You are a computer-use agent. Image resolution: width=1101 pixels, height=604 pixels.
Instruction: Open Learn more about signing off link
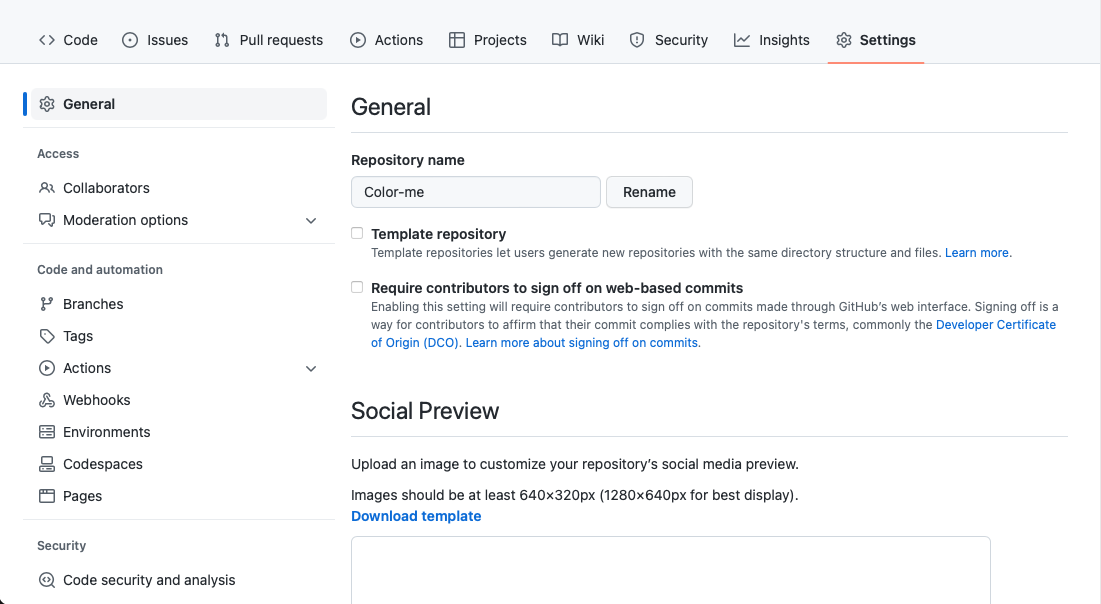tap(582, 343)
